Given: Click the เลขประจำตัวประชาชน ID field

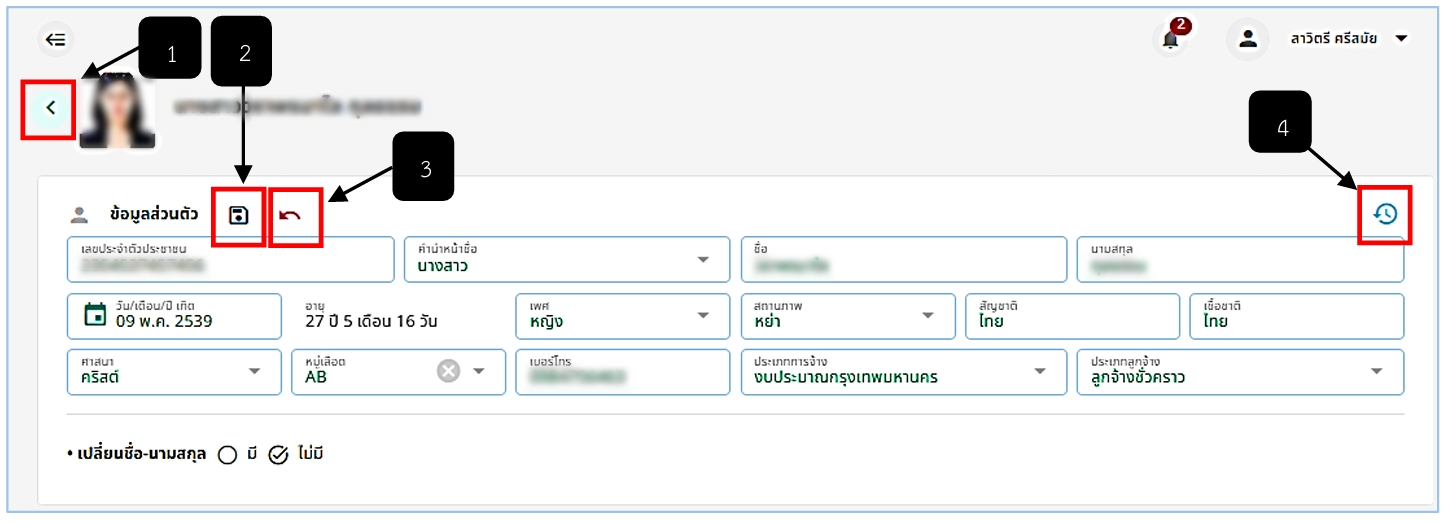Looking at the screenshot, I should (x=230, y=260).
